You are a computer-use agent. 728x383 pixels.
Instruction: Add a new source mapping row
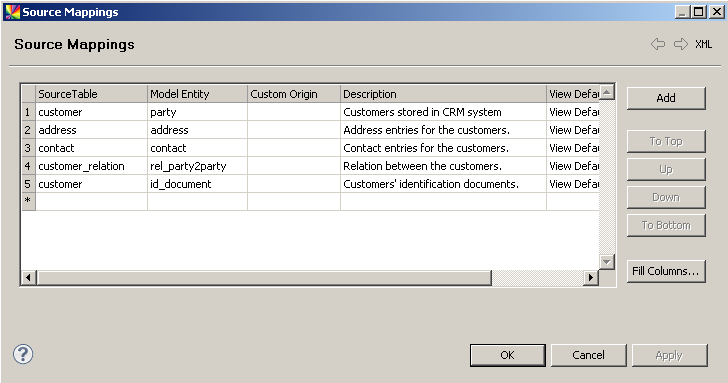[x=666, y=98]
